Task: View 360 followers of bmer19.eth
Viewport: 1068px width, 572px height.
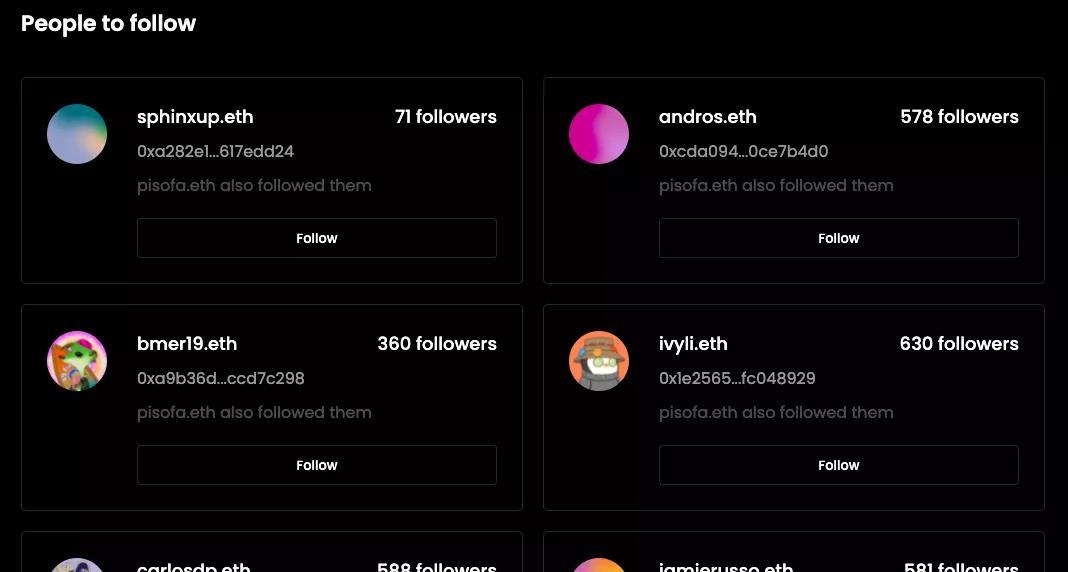Action: coord(437,344)
